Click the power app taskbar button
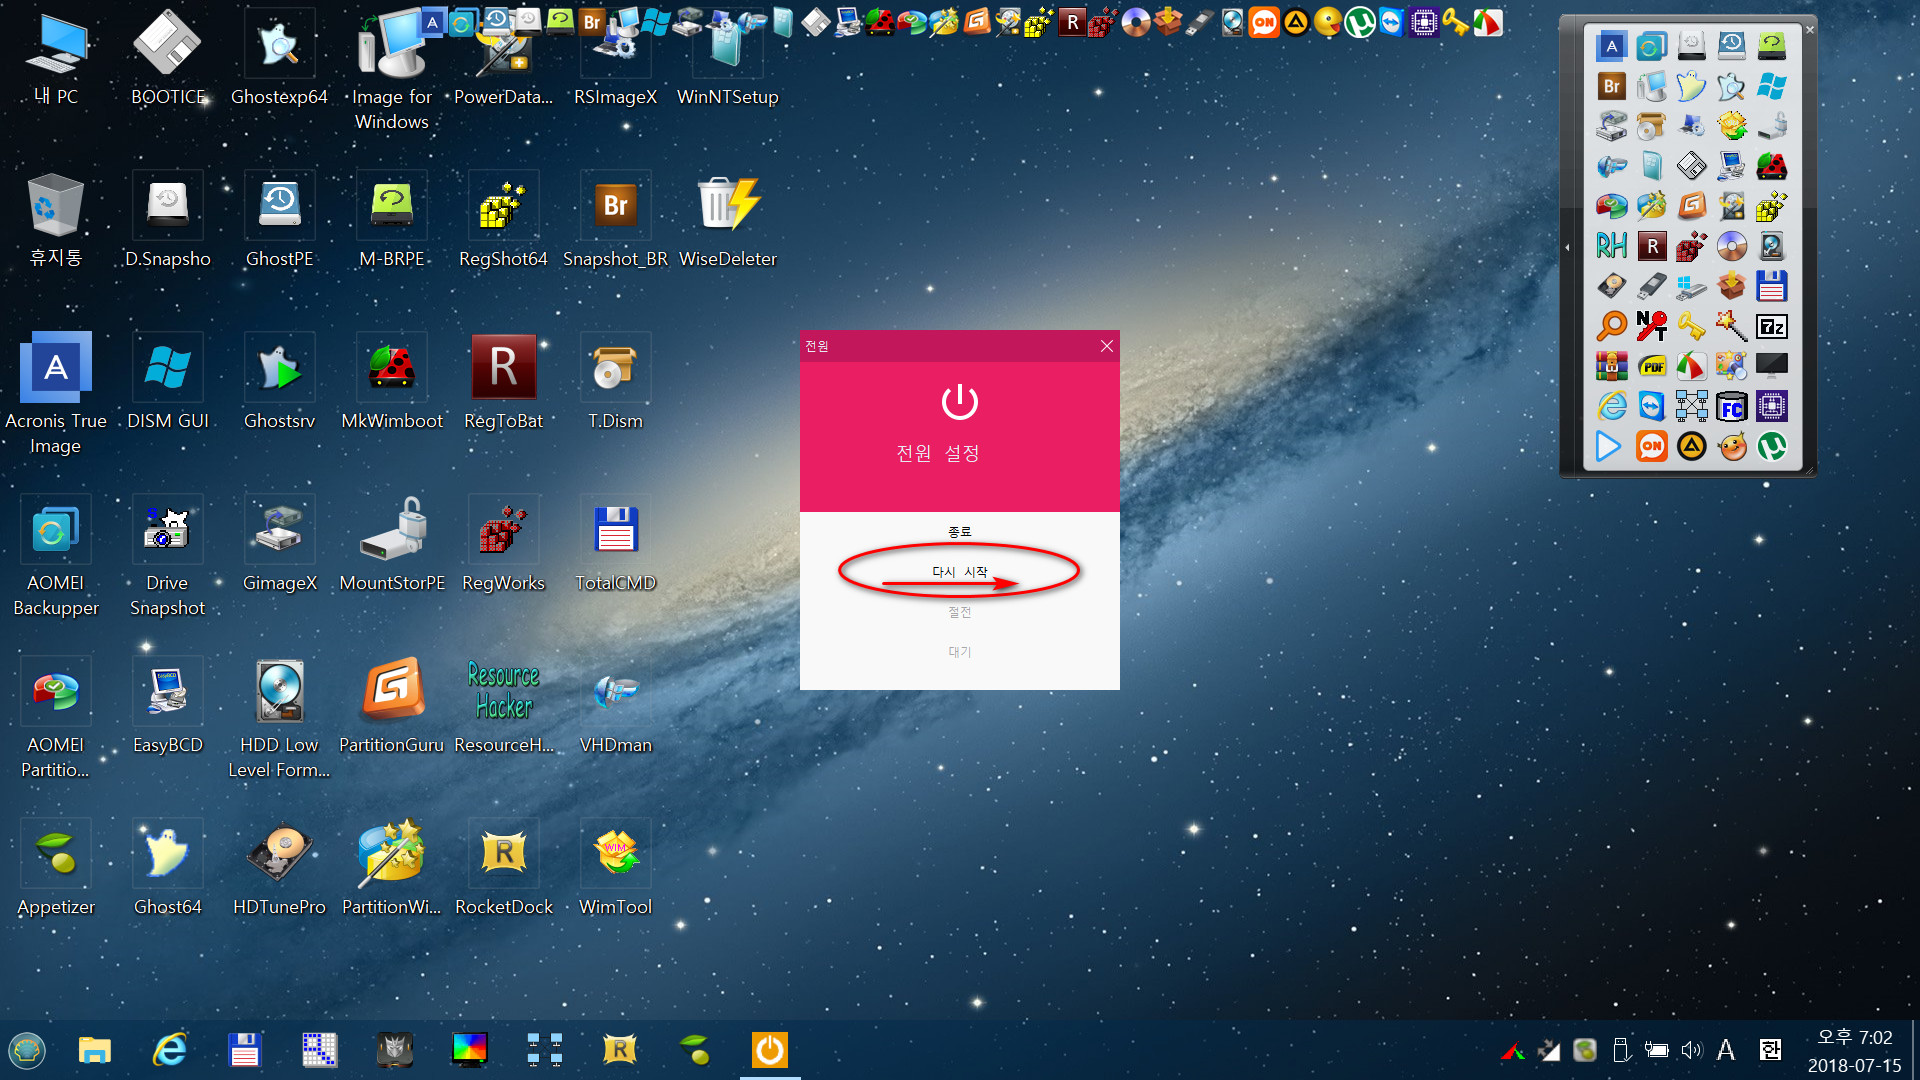This screenshot has height=1080, width=1920. click(770, 1050)
